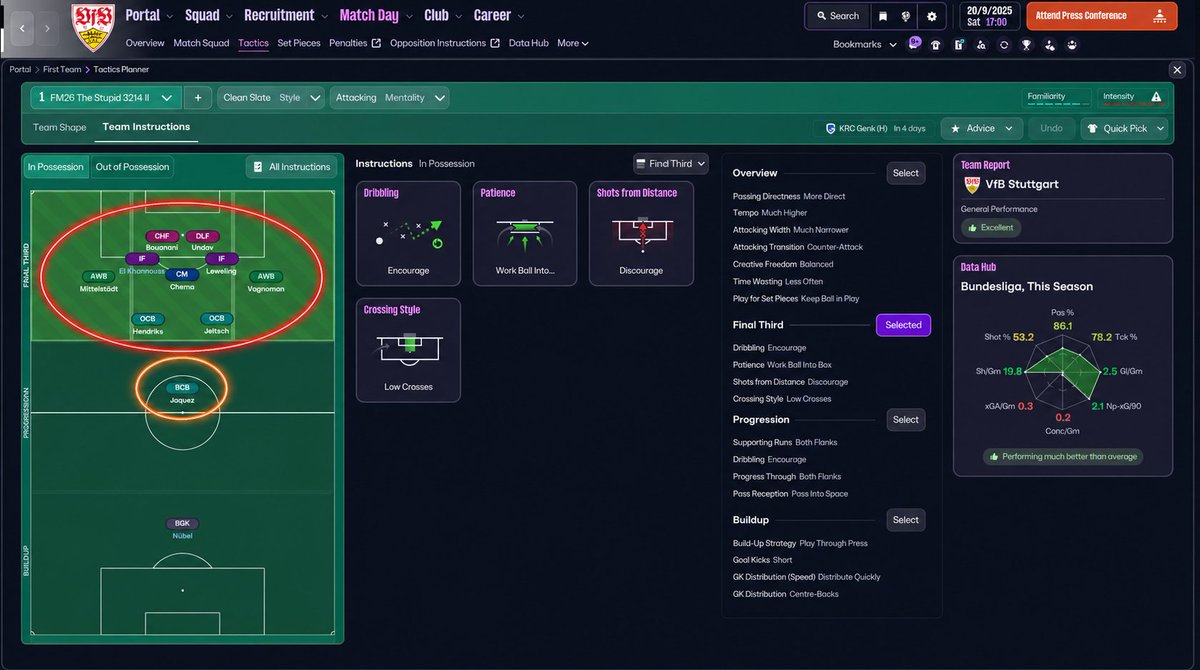
Task: Open Opposition Instructions sub-tab
Action: (445, 43)
